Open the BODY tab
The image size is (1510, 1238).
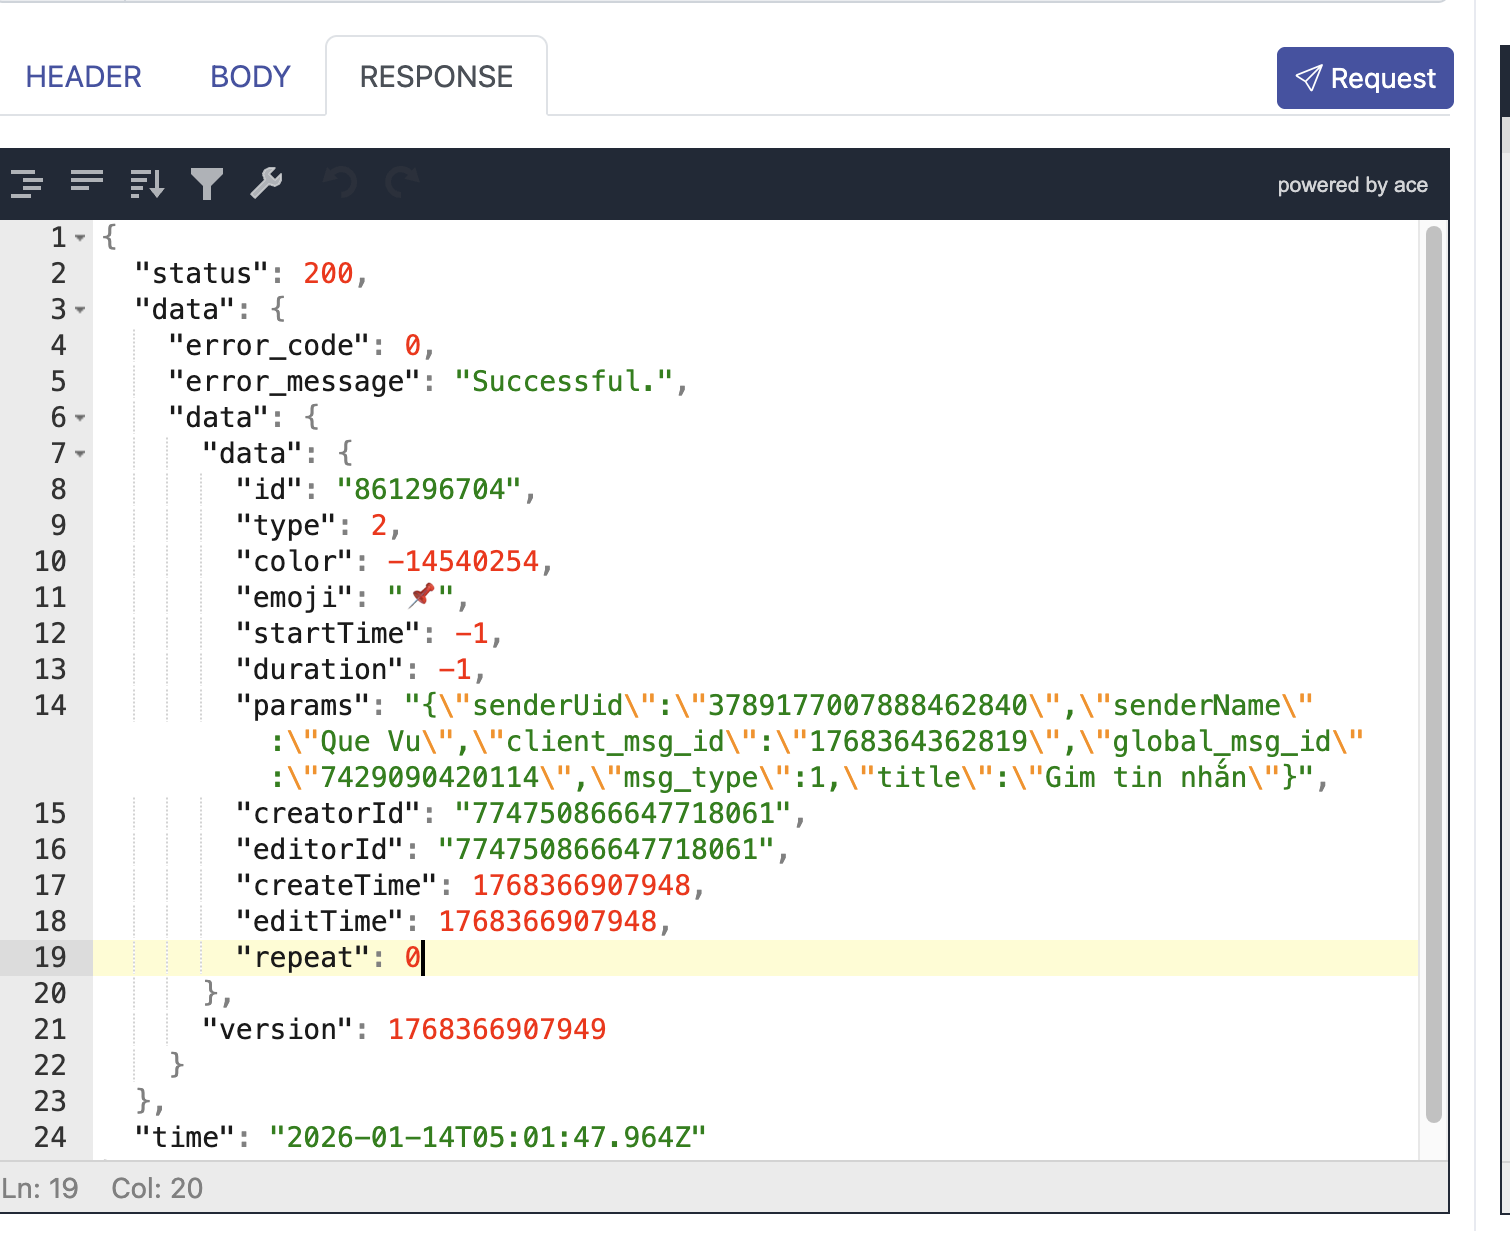250,77
